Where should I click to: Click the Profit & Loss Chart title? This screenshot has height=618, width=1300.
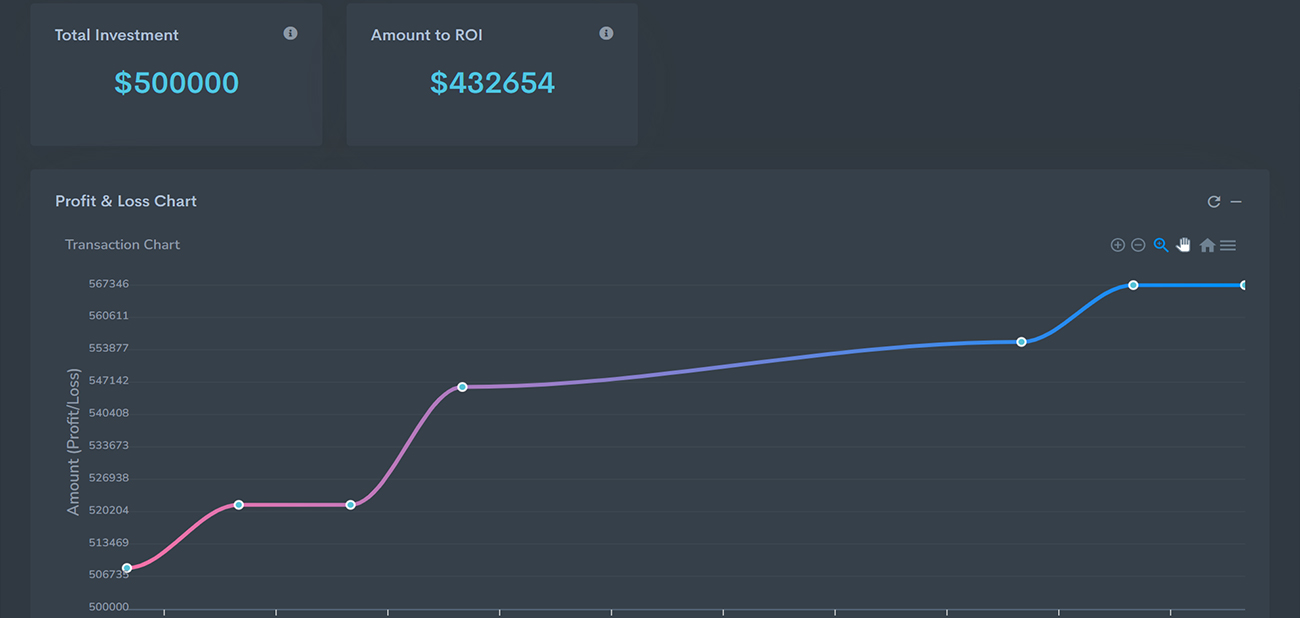coord(126,201)
